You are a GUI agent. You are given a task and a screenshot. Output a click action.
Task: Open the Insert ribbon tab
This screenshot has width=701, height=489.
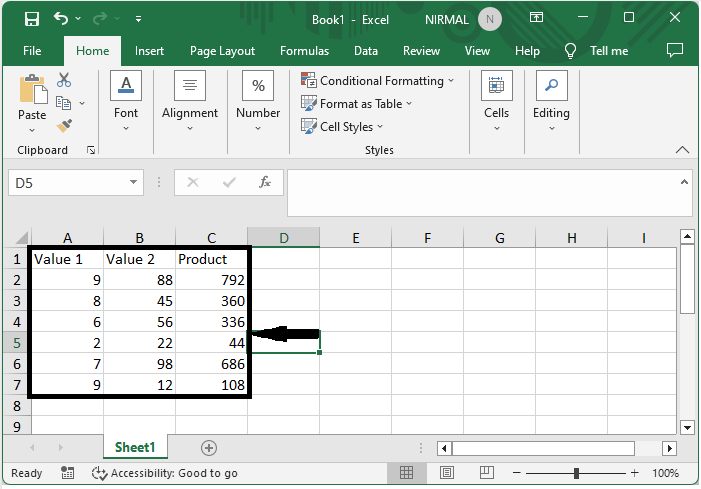(x=149, y=51)
